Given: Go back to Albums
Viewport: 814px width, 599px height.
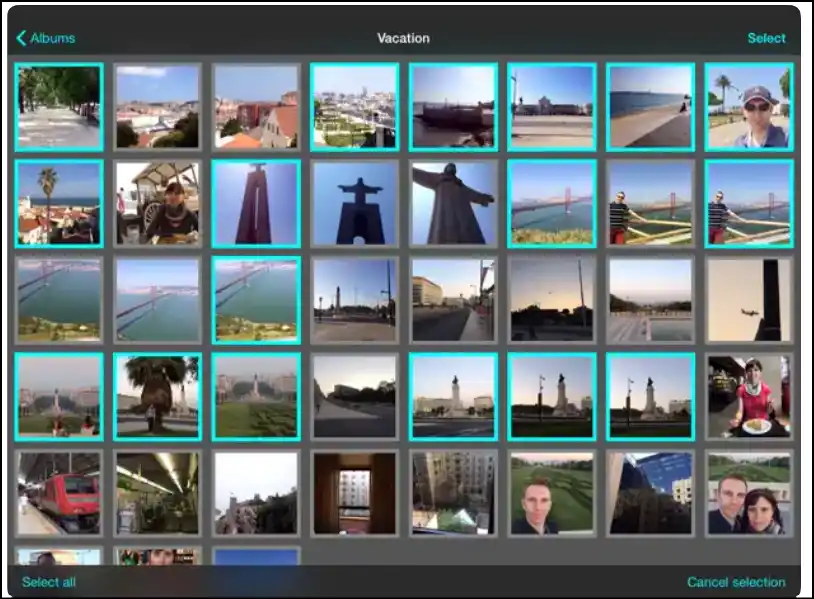Looking at the screenshot, I should tap(46, 38).
